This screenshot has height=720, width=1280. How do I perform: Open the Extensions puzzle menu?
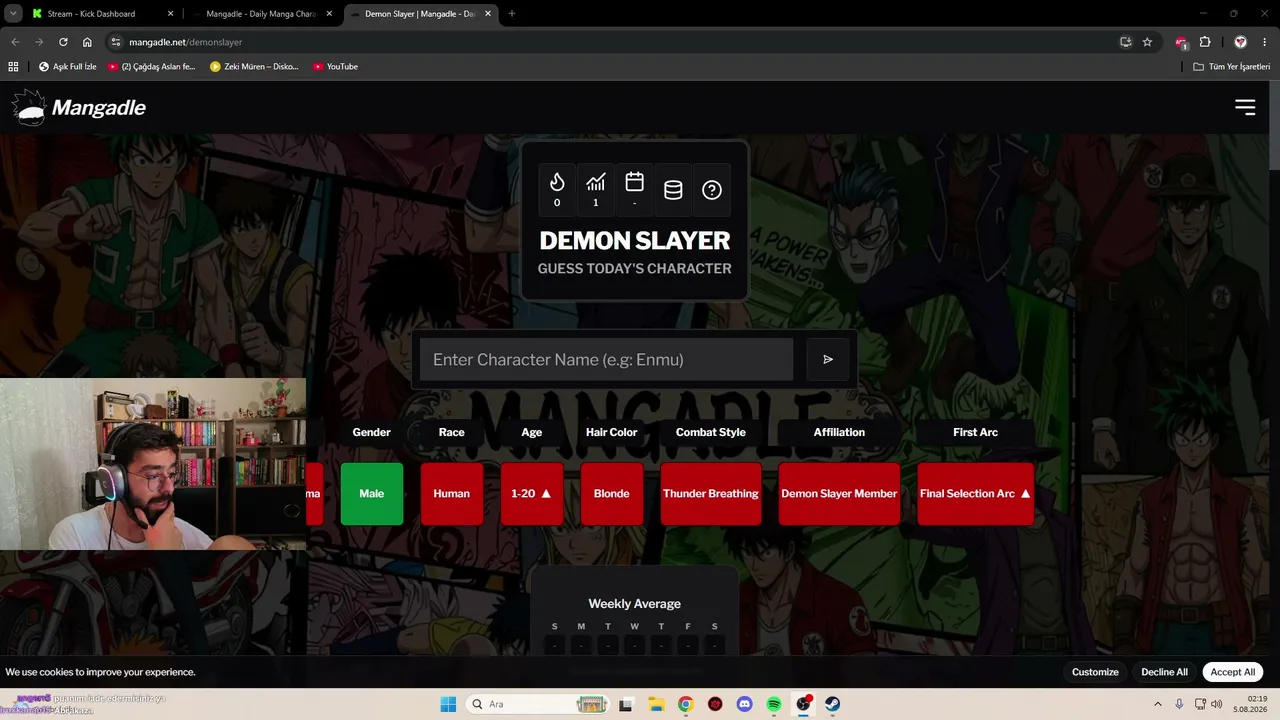pos(1205,42)
